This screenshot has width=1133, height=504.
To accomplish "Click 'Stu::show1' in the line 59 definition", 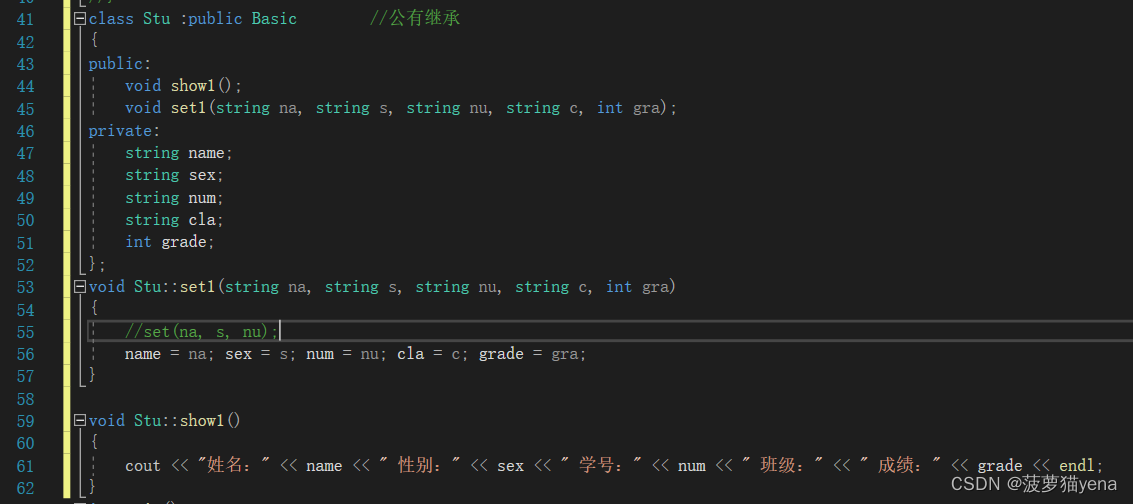I will click(x=179, y=420).
